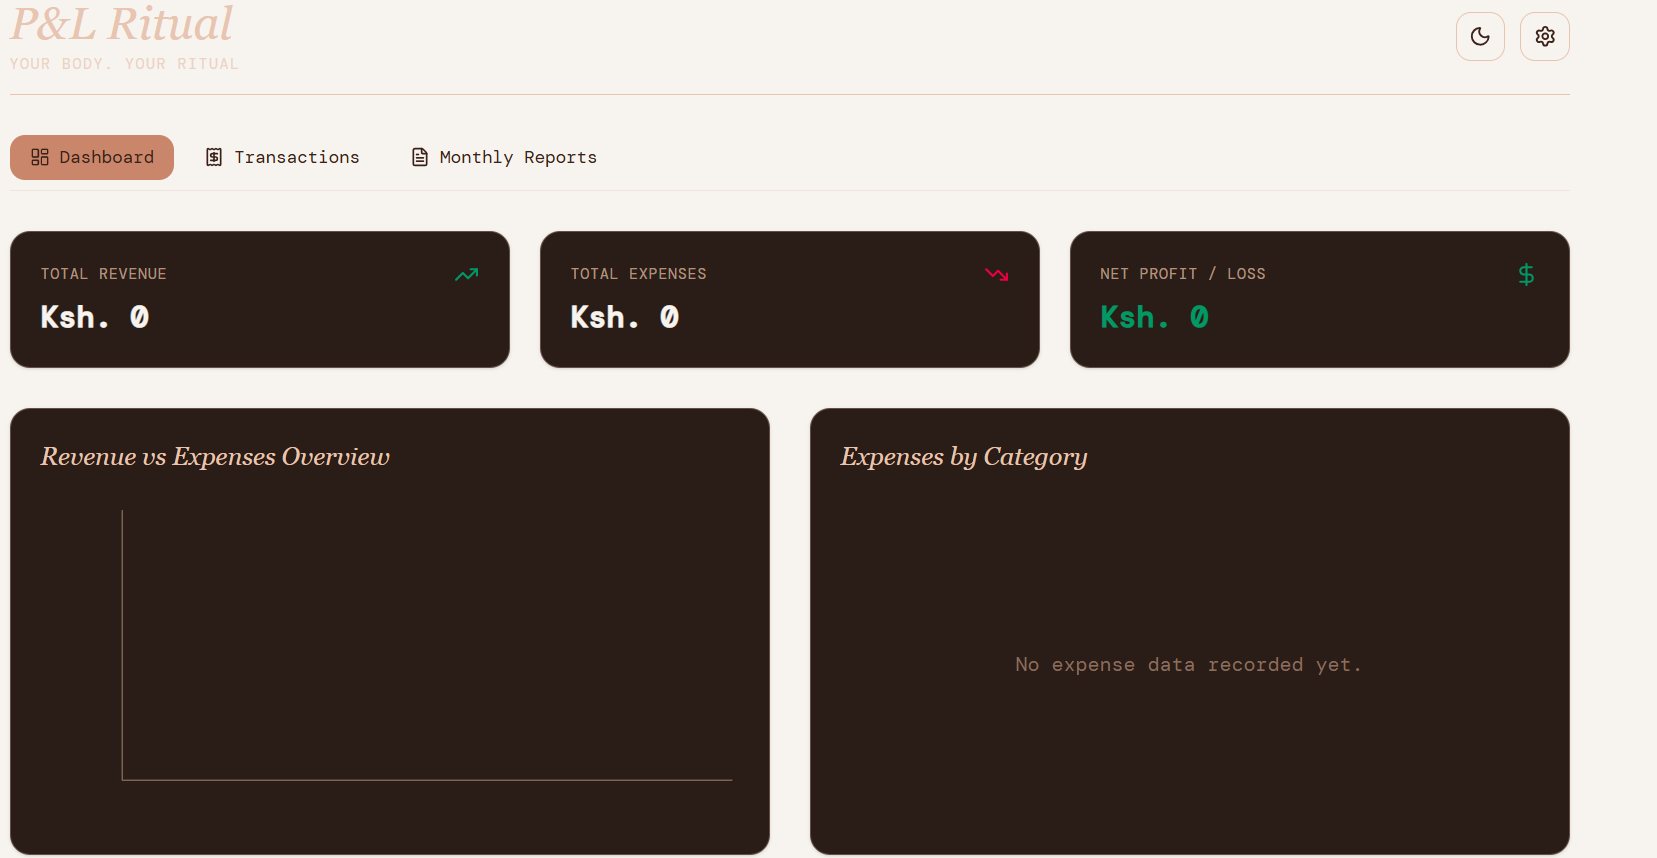Go to the Monthly Reports tab

[x=505, y=157]
